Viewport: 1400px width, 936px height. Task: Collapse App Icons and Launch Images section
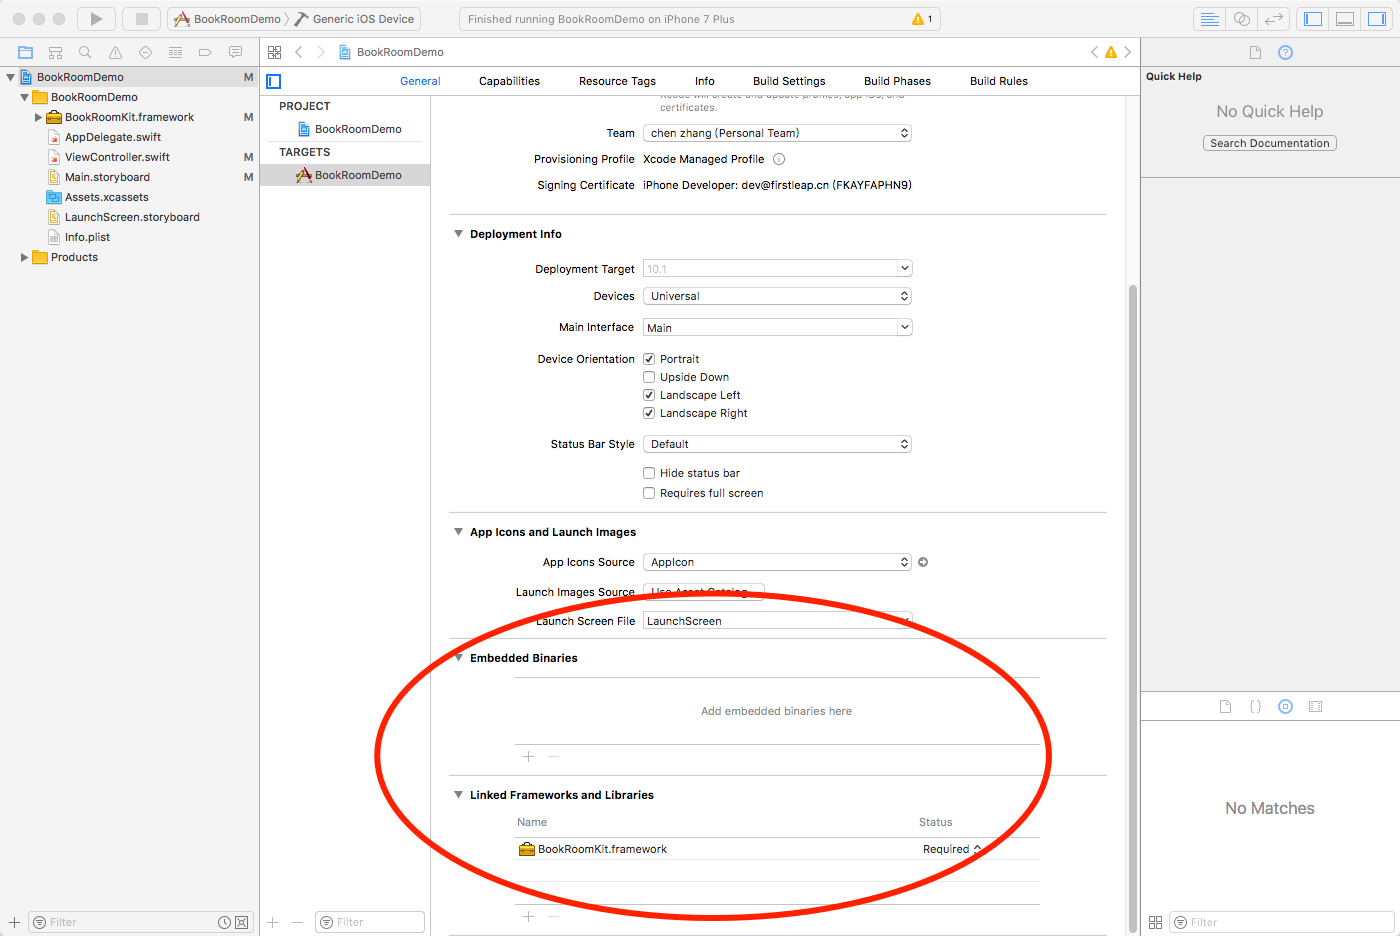tap(459, 532)
